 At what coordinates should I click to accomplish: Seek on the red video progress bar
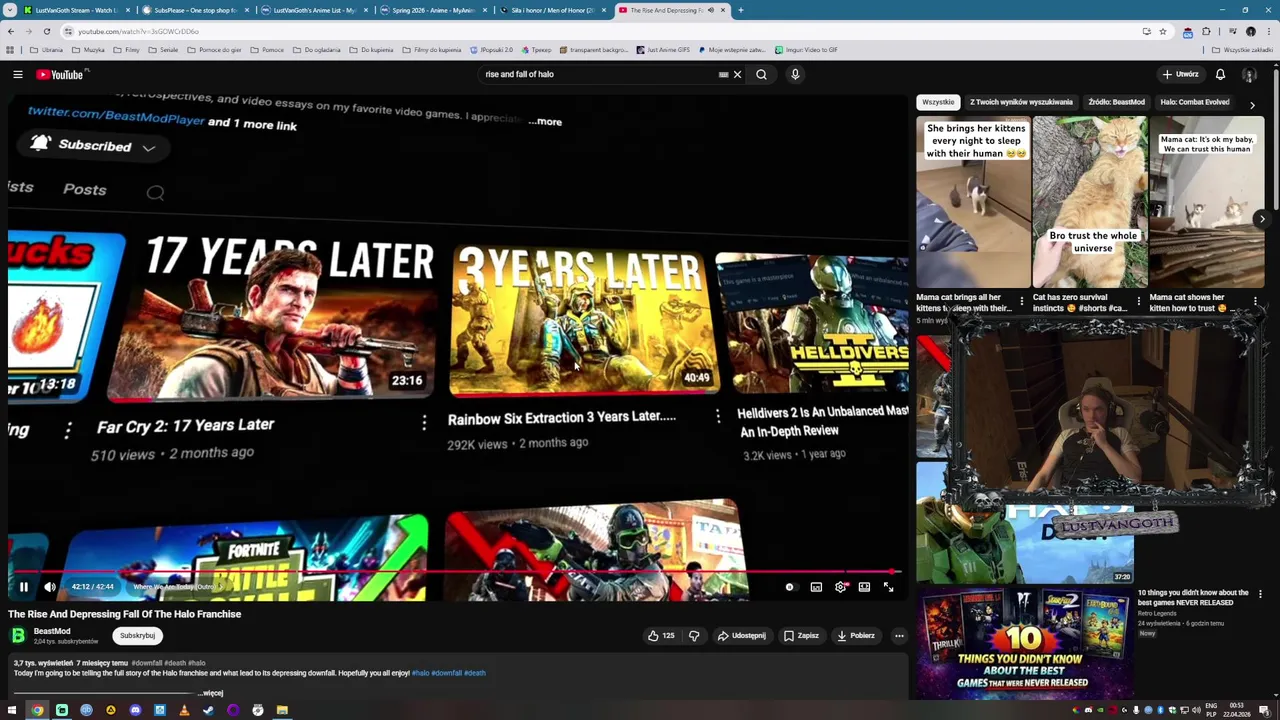455,573
